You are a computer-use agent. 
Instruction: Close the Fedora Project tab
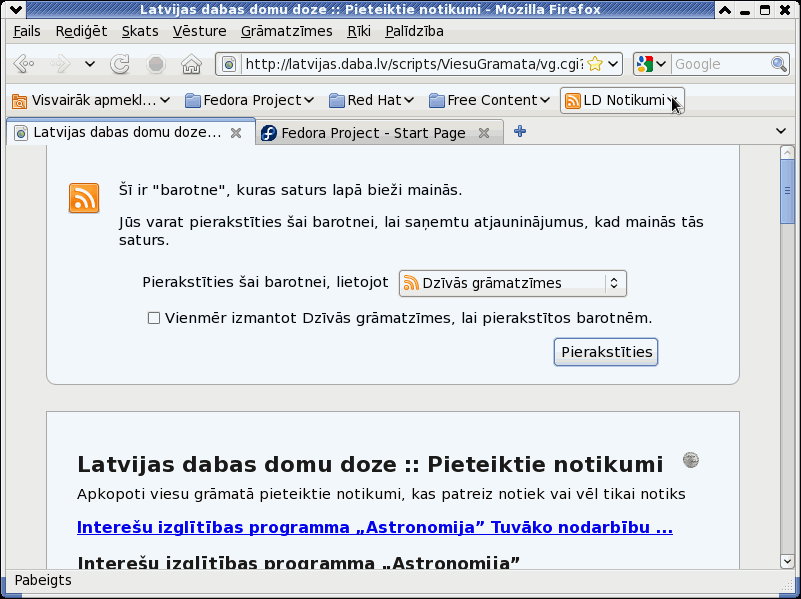484,133
